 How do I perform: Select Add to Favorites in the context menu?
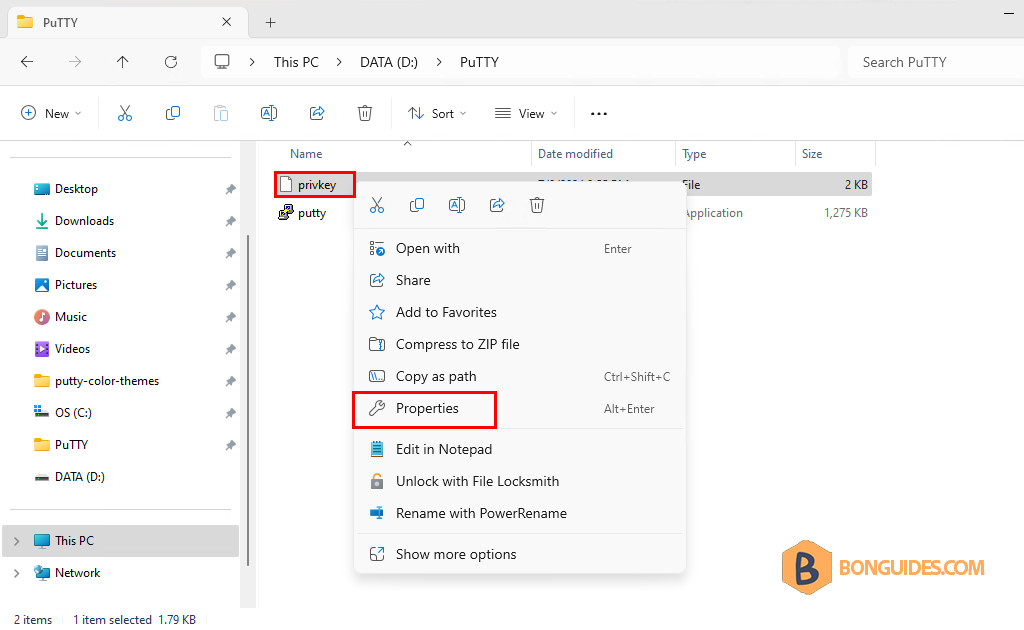(520, 313)
